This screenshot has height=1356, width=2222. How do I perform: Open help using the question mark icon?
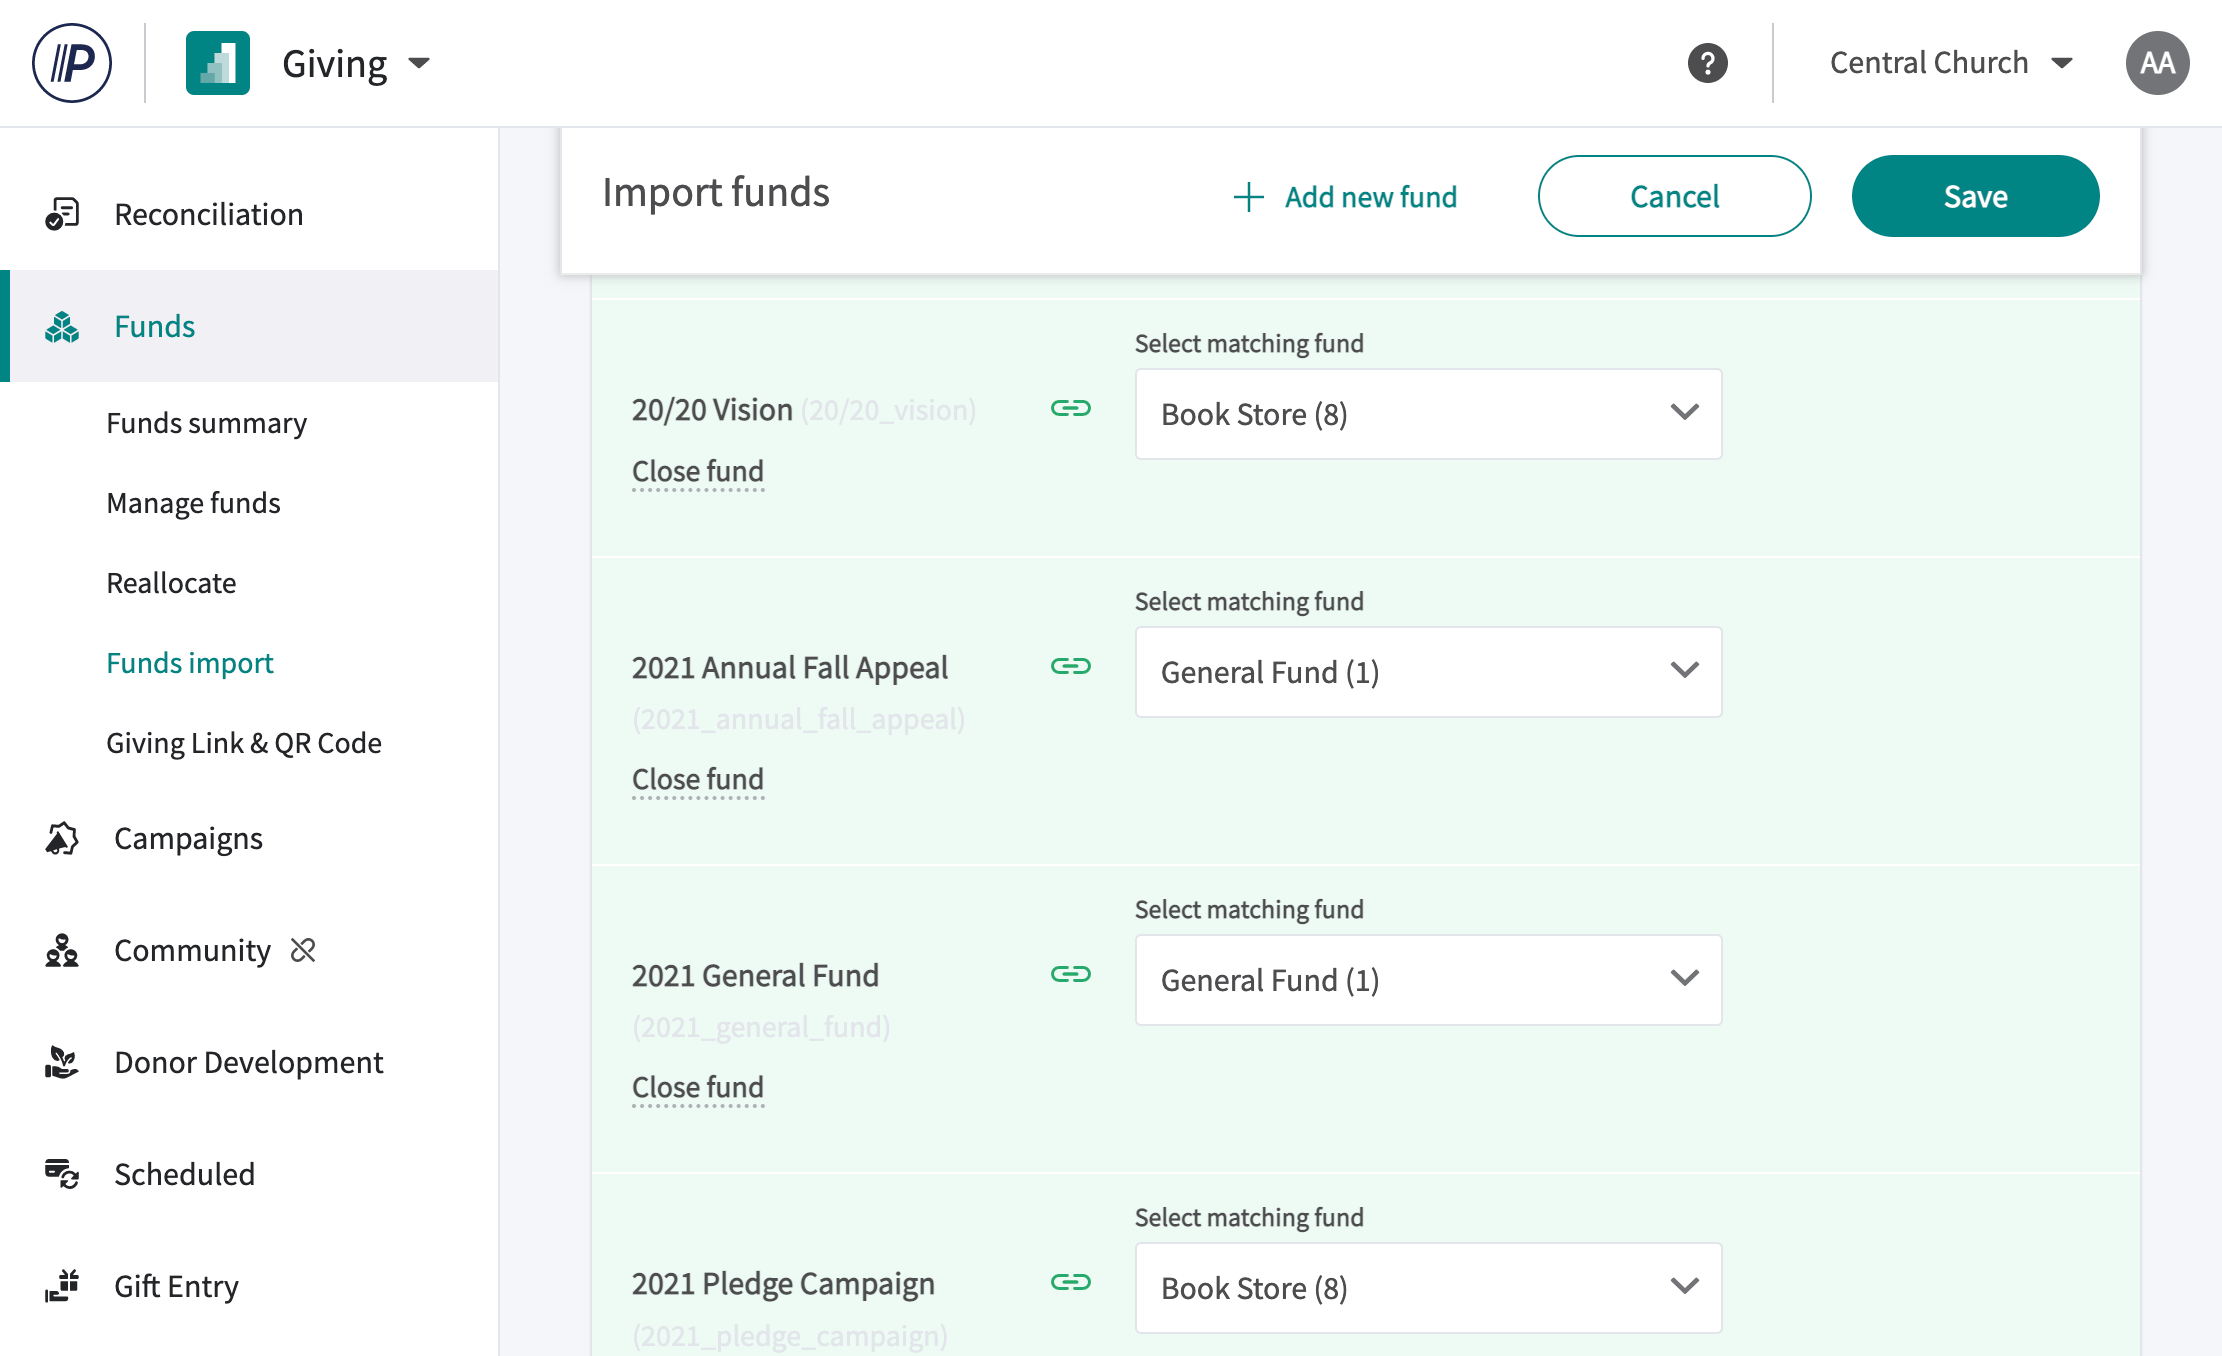coord(1707,62)
